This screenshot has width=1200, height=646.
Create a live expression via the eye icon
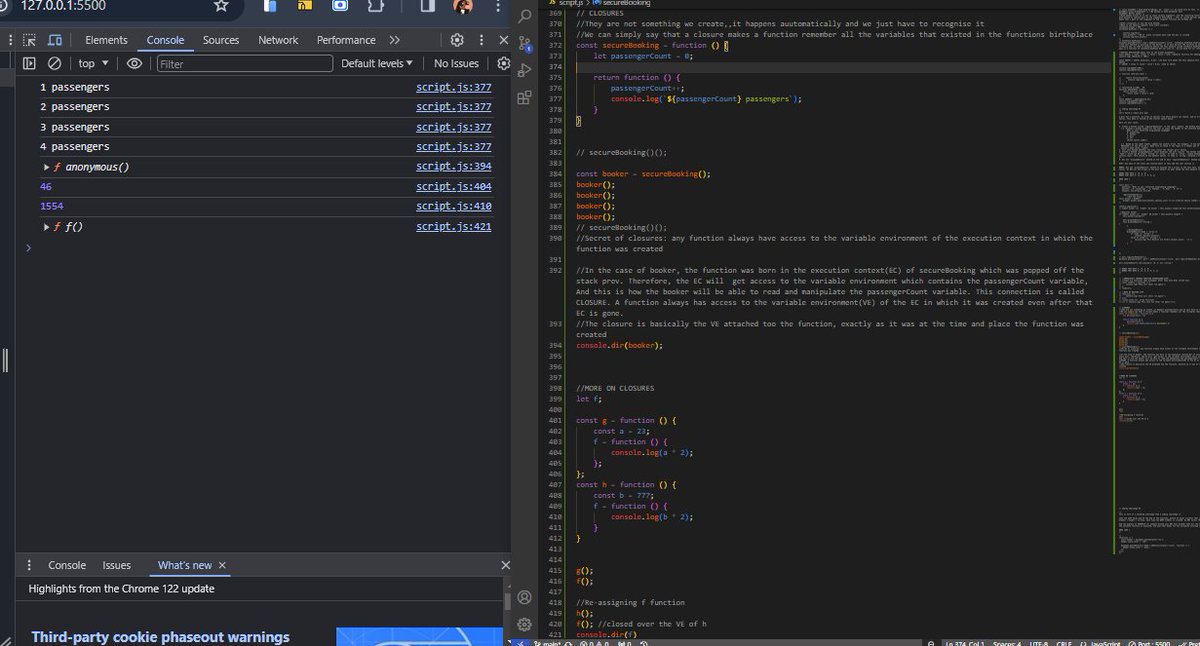coord(135,63)
